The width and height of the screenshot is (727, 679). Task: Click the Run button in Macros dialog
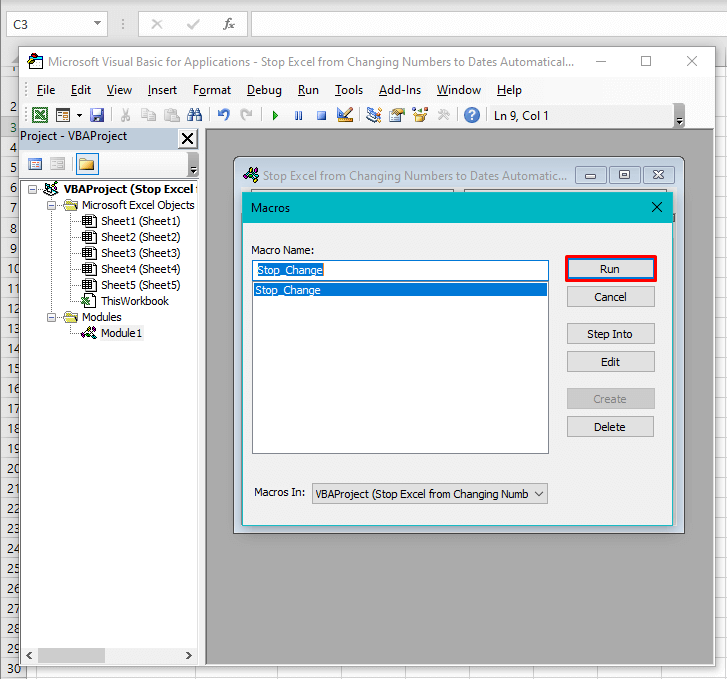click(611, 269)
